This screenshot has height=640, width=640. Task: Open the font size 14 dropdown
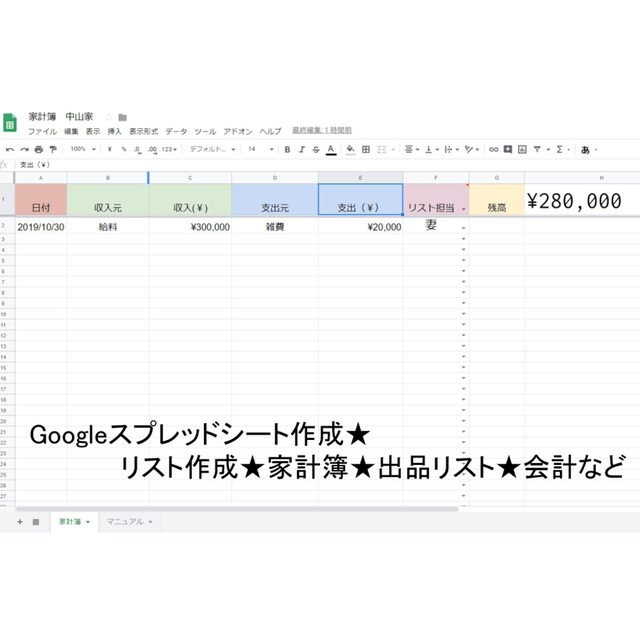[x=261, y=149]
